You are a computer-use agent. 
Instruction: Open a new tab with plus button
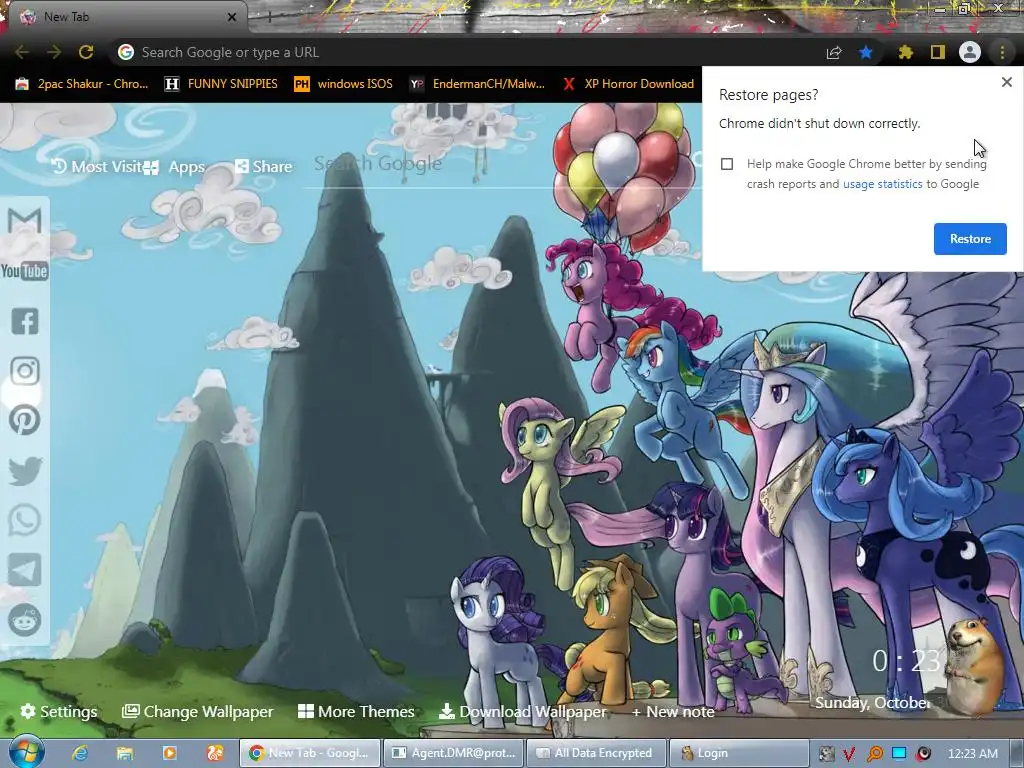[269, 18]
